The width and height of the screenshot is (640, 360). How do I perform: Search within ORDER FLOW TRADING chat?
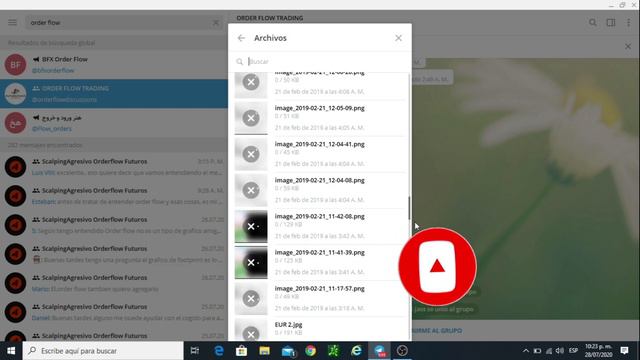tap(593, 22)
